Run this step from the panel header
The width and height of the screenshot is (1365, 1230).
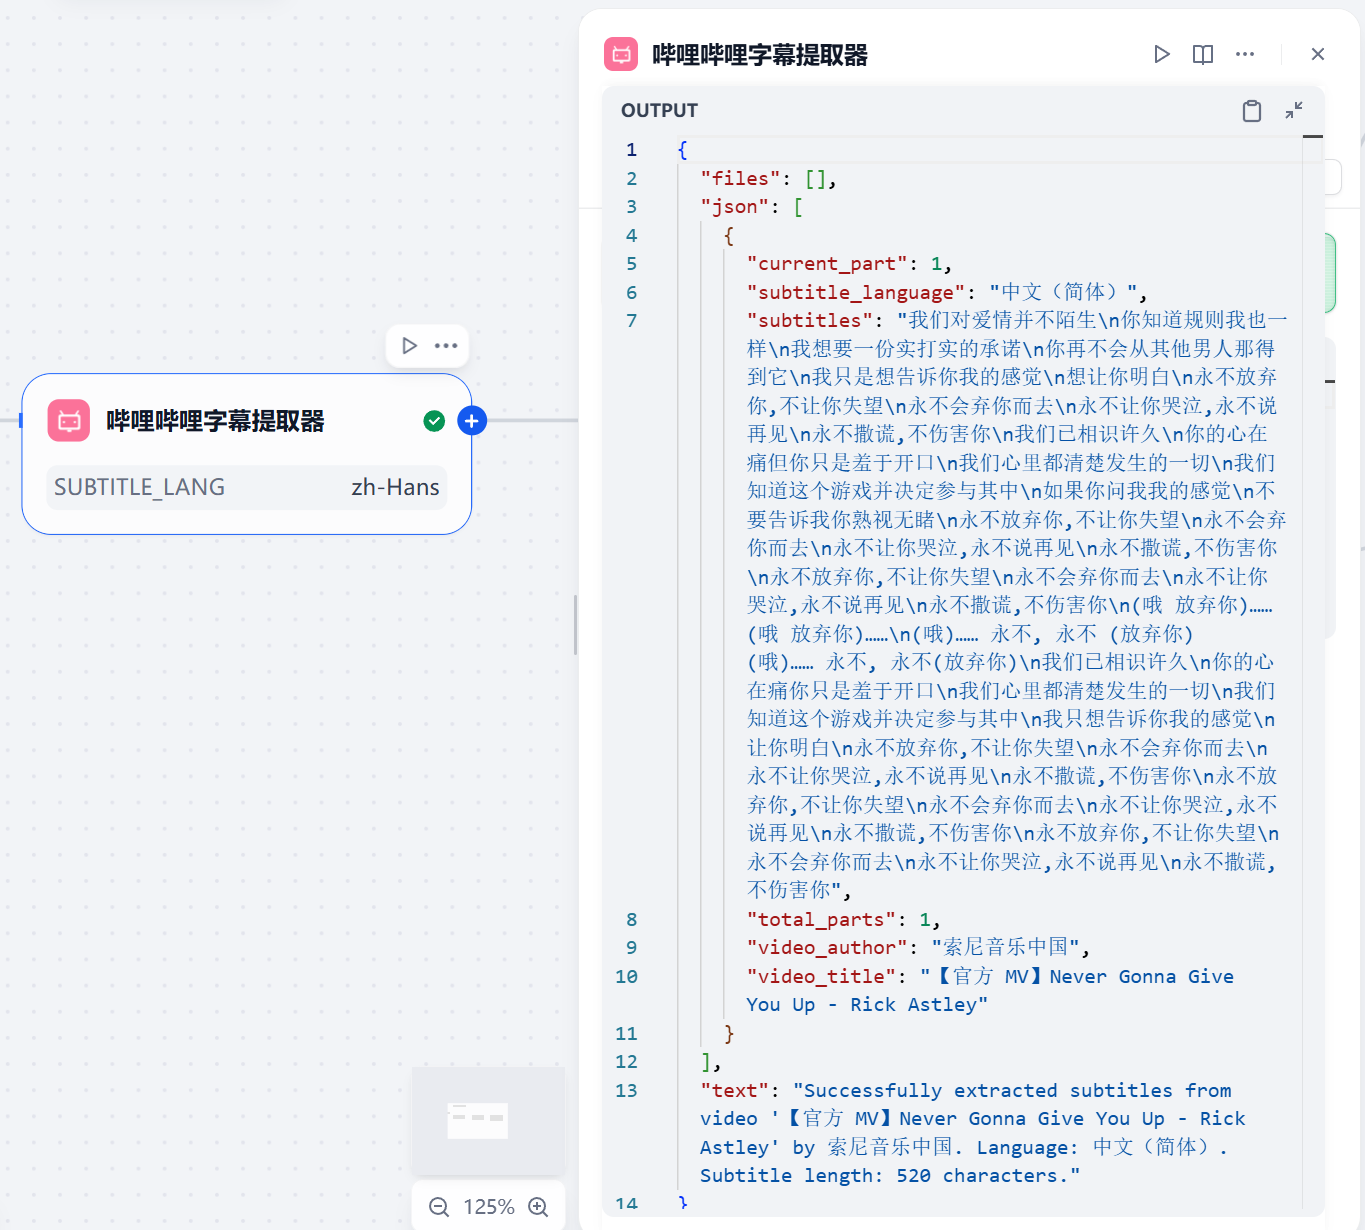point(1161,54)
